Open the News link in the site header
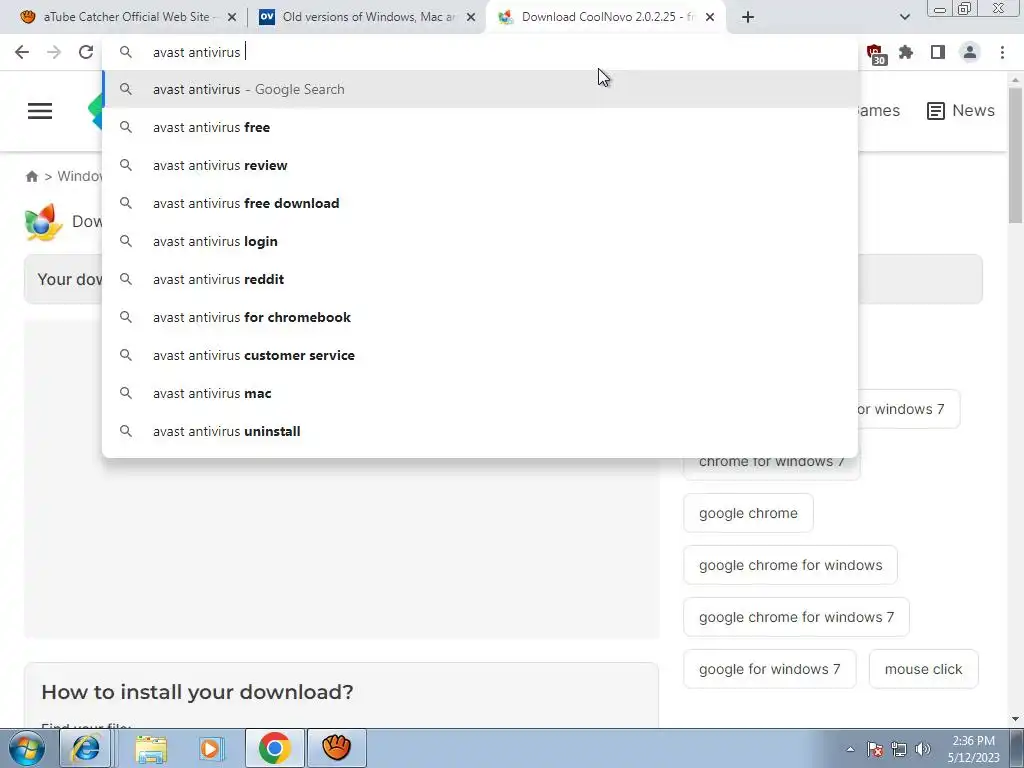 pyautogui.click(x=961, y=110)
